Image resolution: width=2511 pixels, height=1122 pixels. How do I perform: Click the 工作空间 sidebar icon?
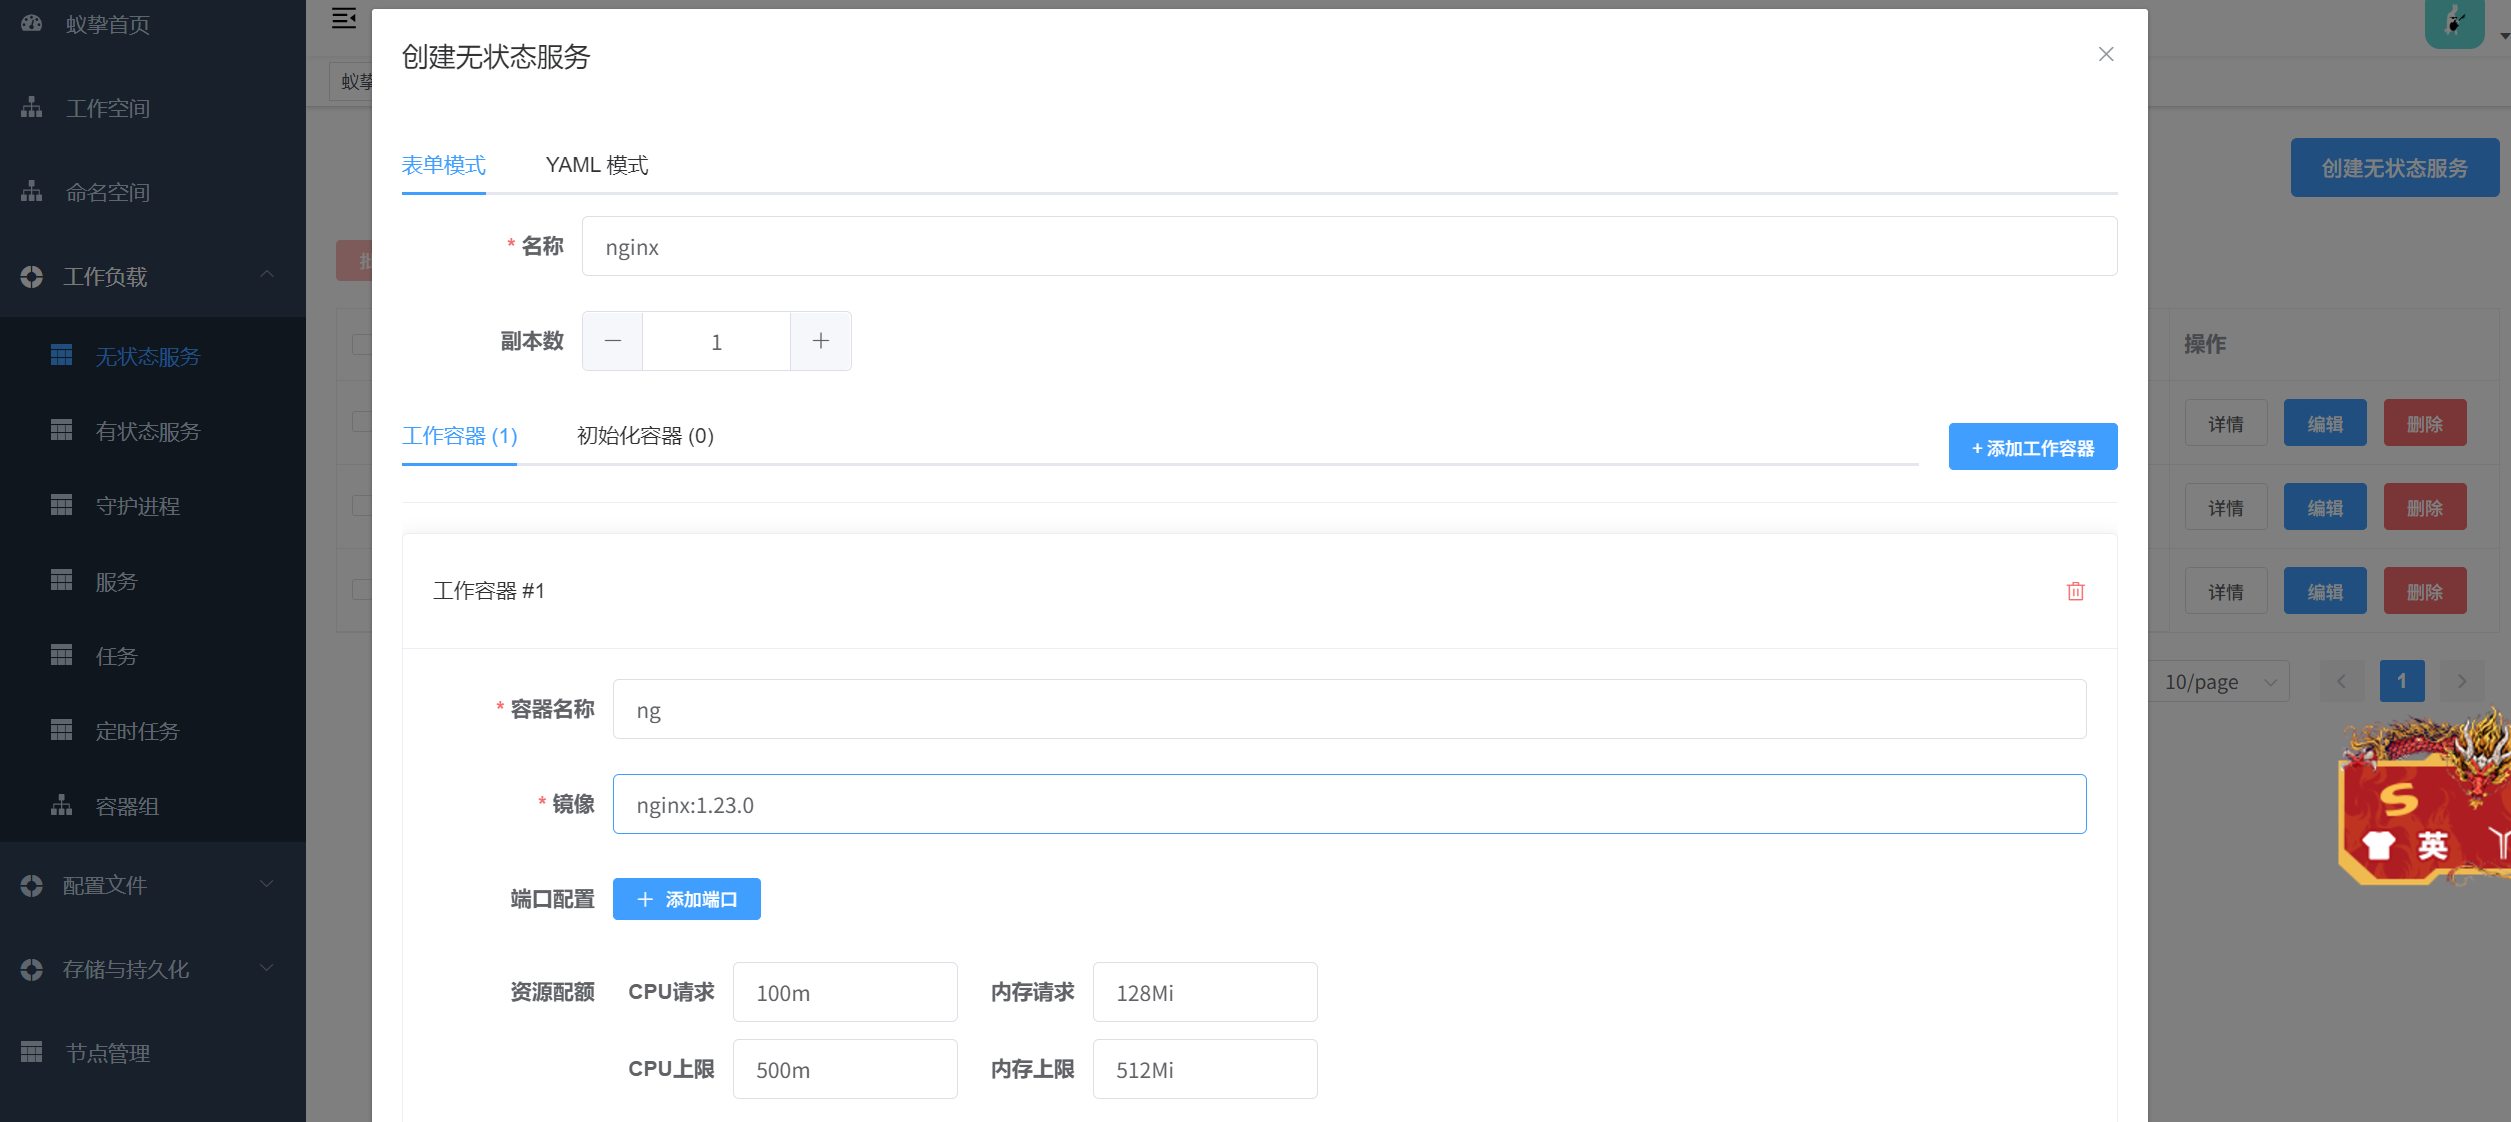pyautogui.click(x=32, y=107)
